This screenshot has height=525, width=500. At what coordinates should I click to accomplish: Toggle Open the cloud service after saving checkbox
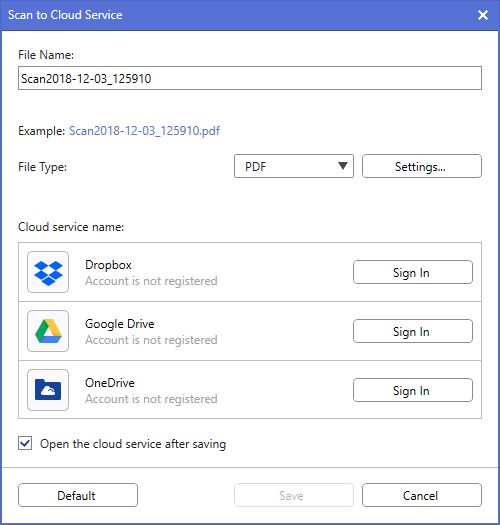(x=25, y=443)
